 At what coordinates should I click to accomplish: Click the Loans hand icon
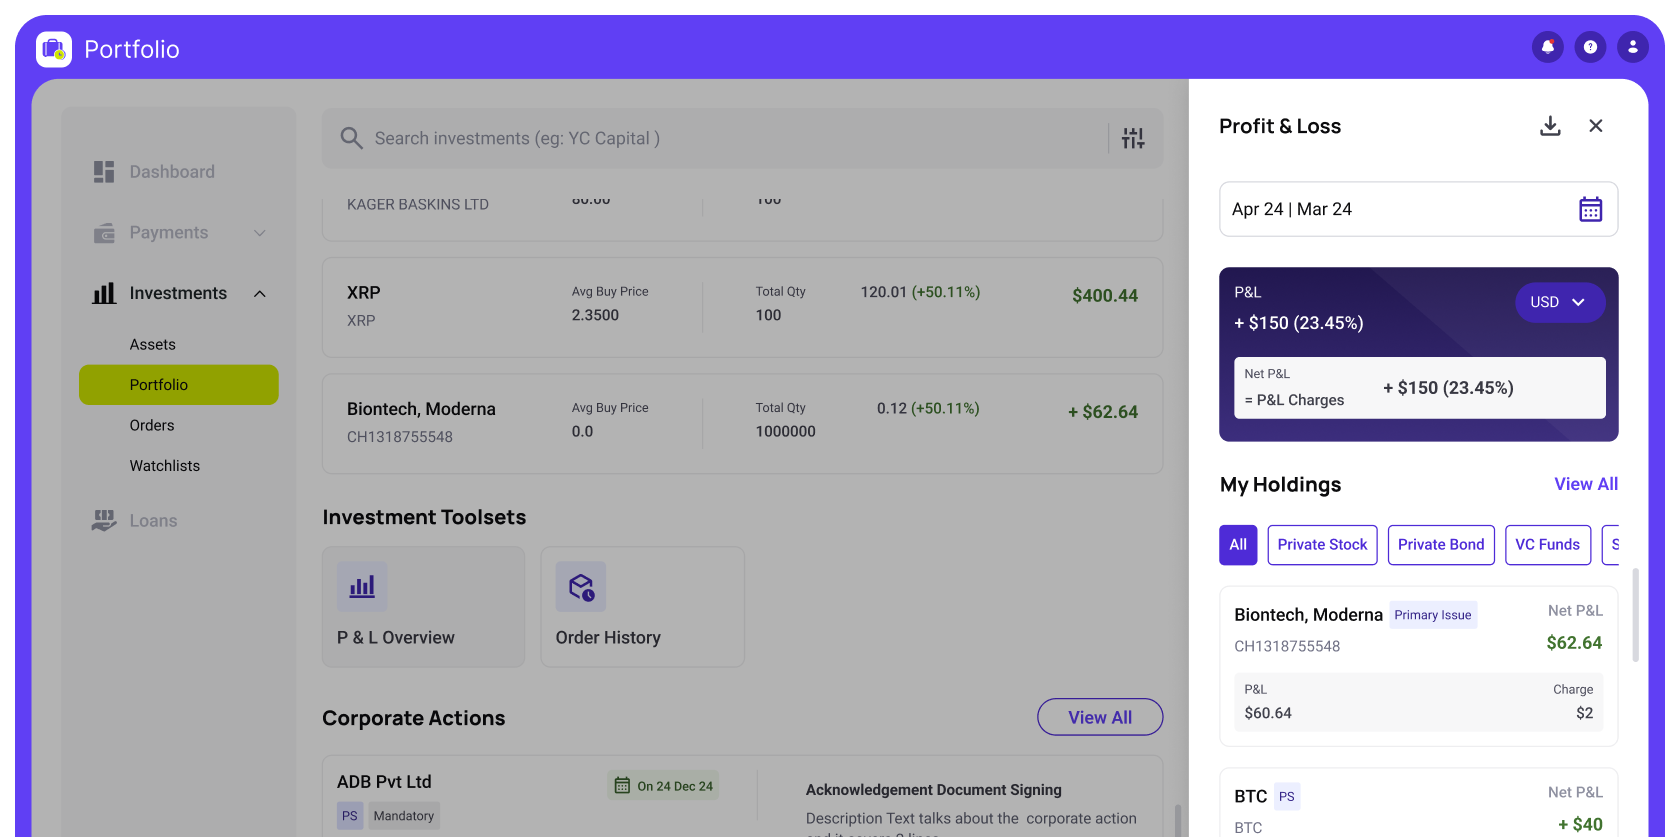pyautogui.click(x=104, y=520)
